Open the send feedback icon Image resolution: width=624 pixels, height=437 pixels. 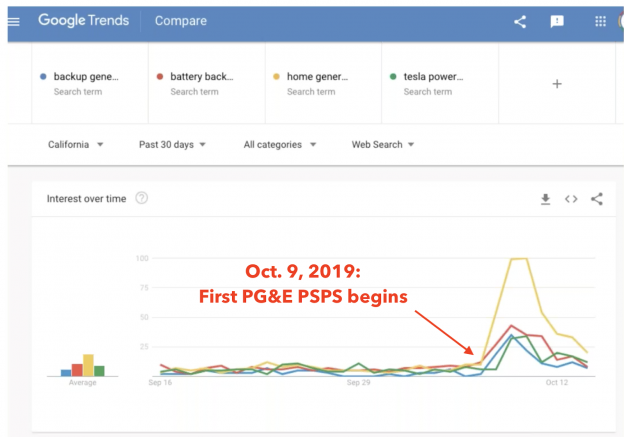(x=557, y=21)
